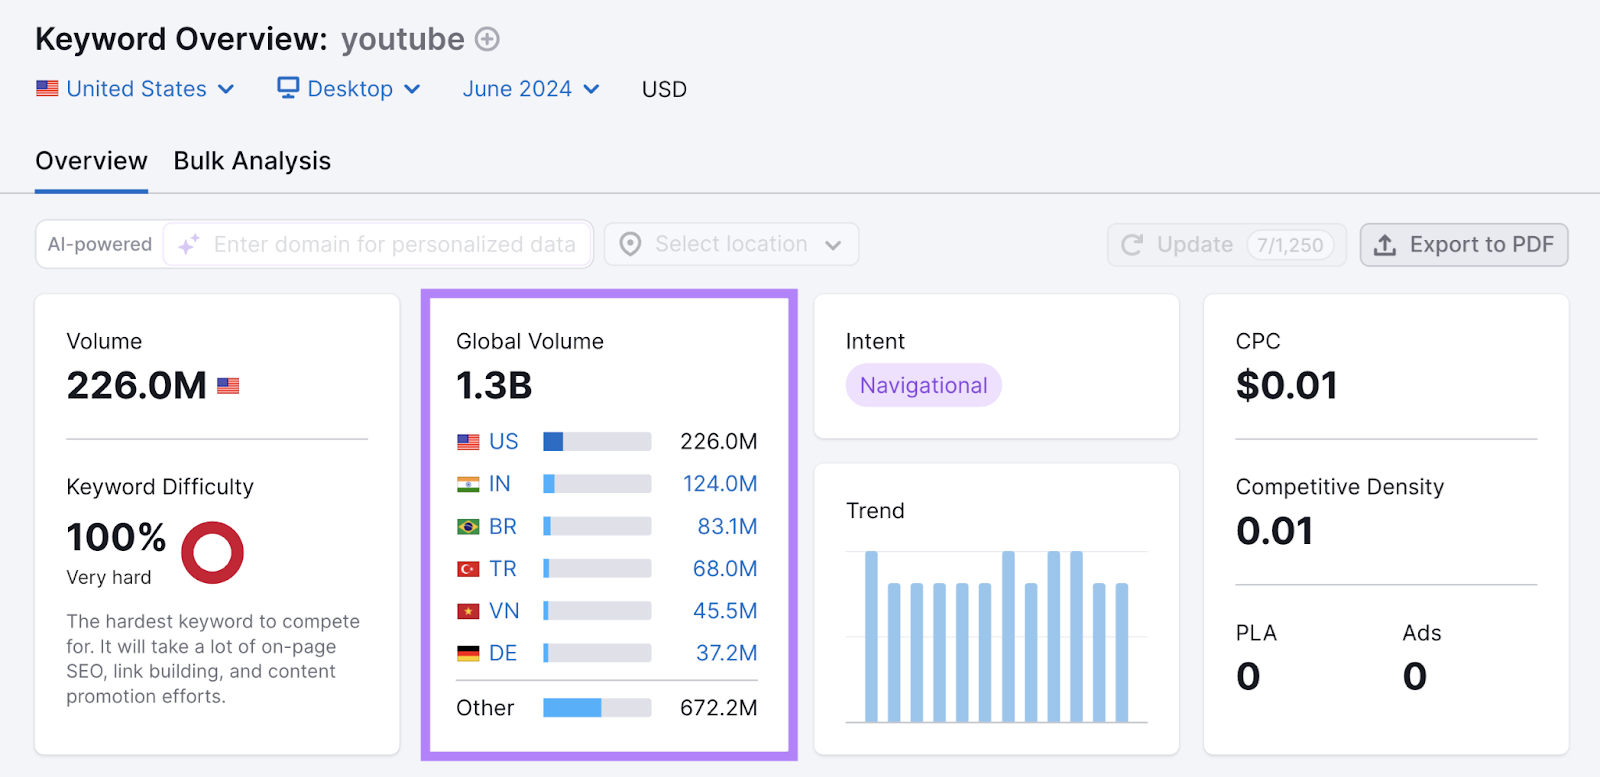Click the plus icon next to youtube keyword
The image size is (1600, 777).
487,39
